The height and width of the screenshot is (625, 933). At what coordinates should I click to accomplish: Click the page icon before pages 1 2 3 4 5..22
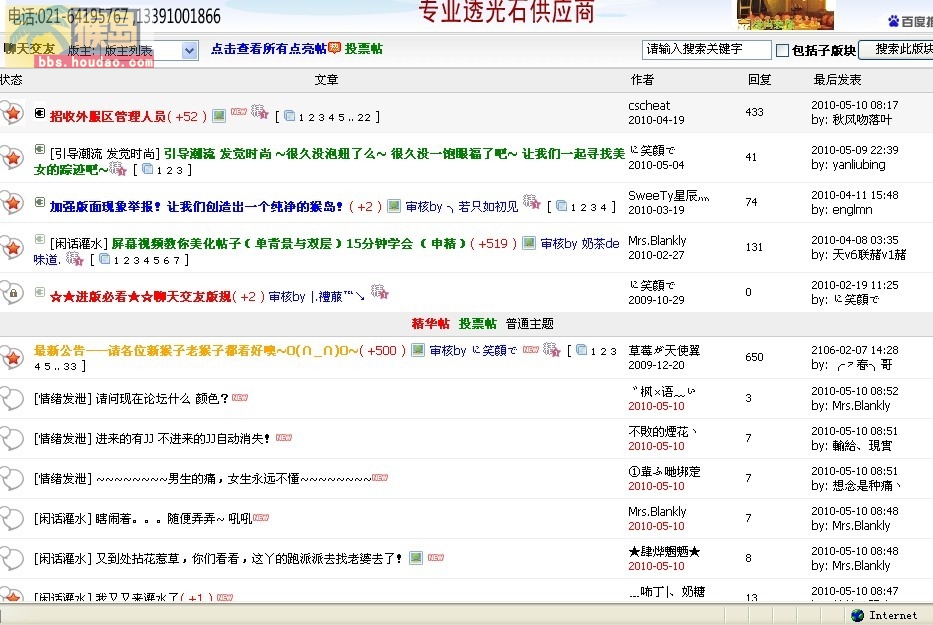coord(289,116)
